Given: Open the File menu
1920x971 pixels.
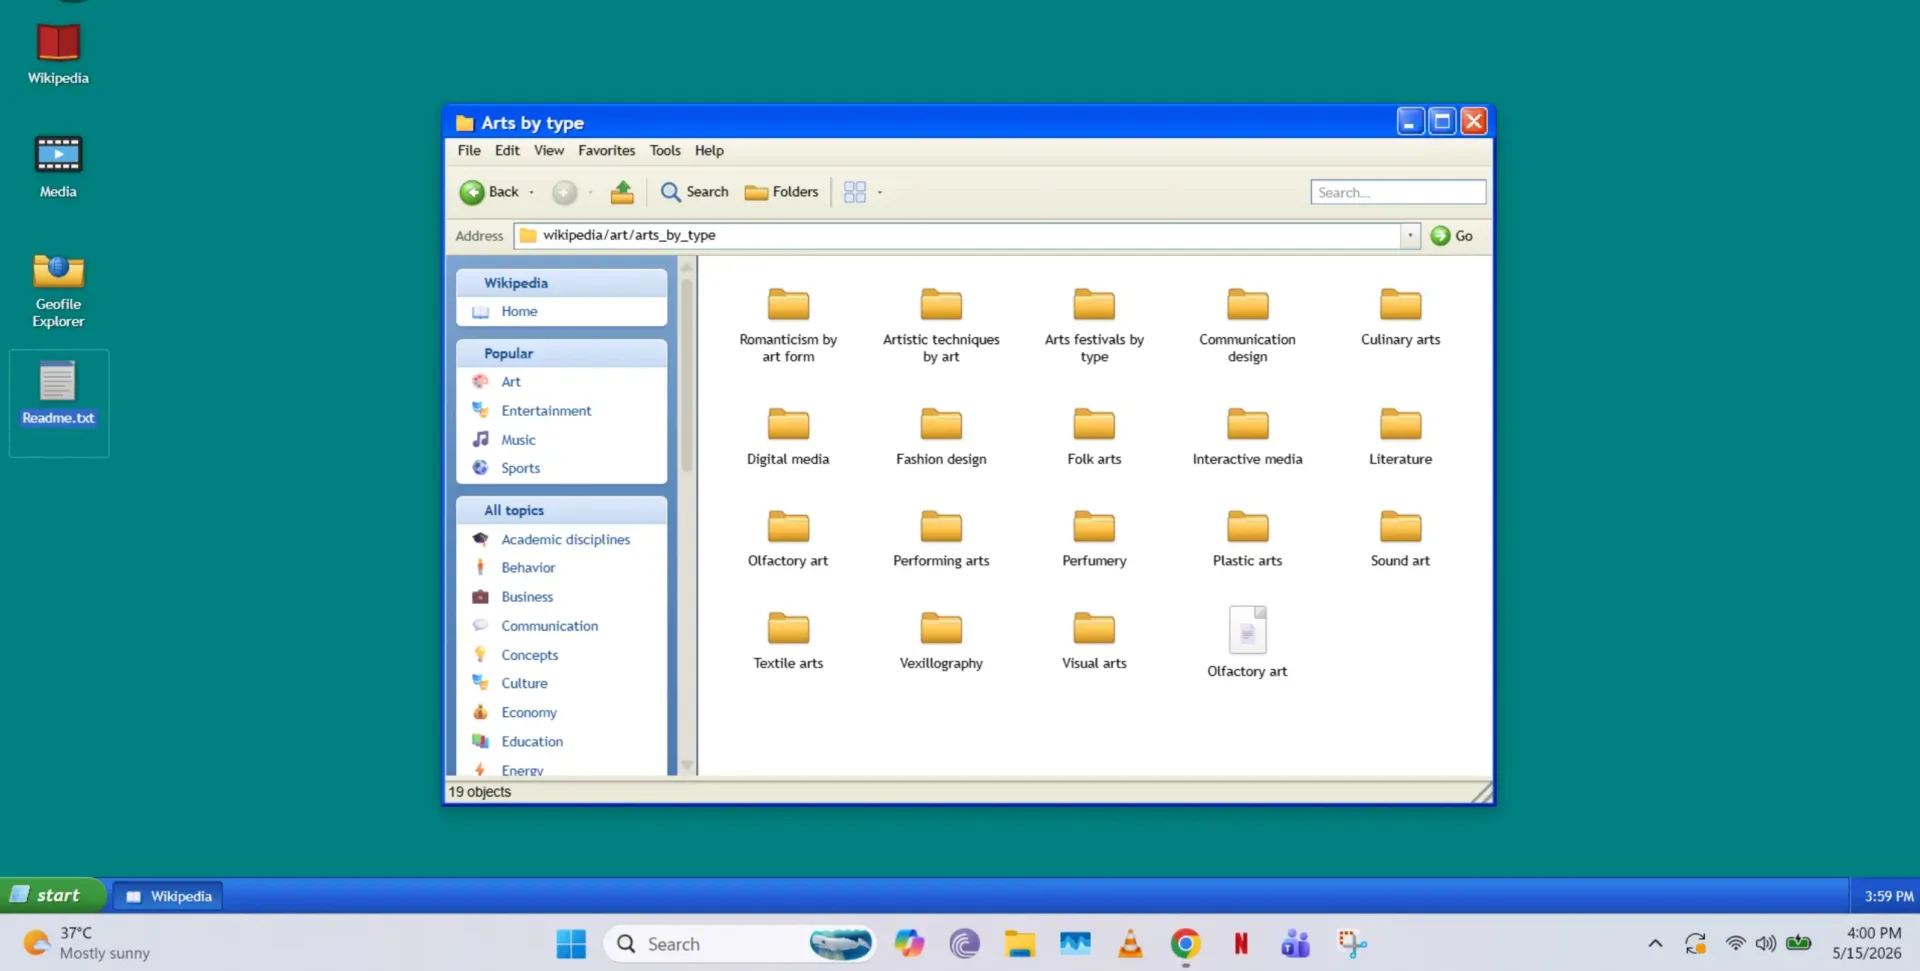Looking at the screenshot, I should pyautogui.click(x=469, y=151).
